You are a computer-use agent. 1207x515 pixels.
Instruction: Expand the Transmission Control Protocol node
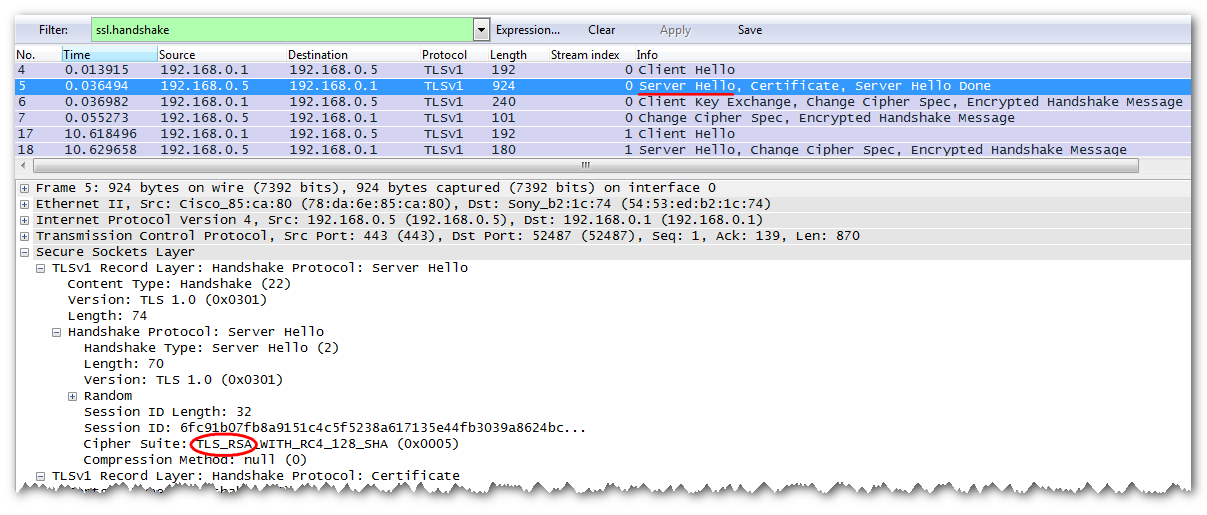[25, 236]
